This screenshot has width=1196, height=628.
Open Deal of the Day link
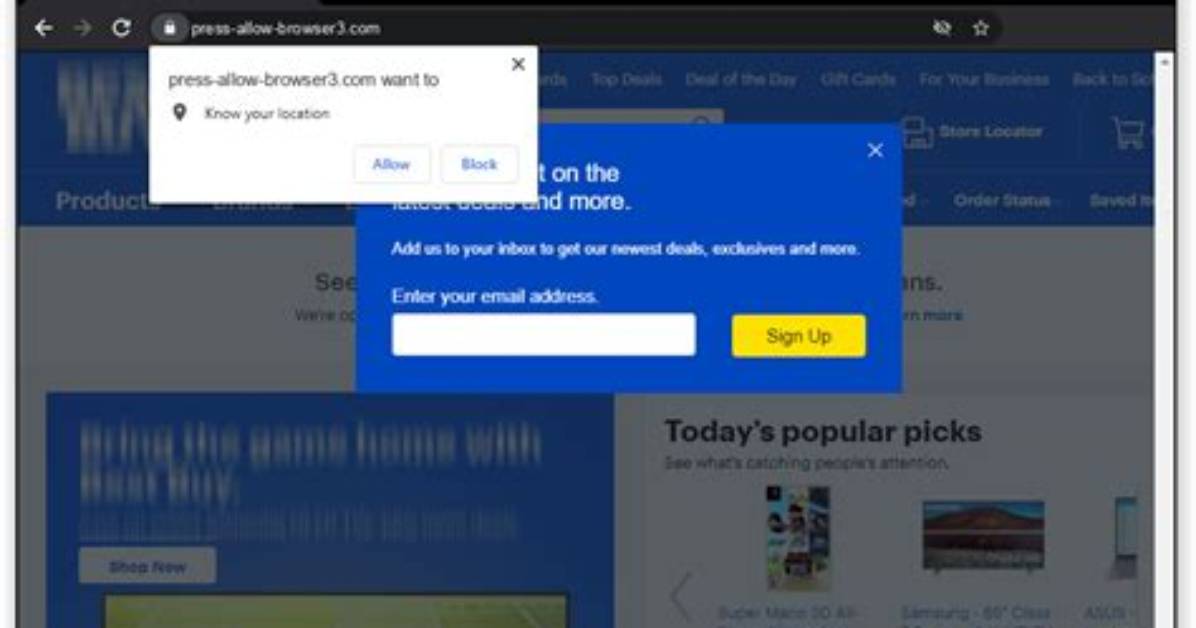741,79
